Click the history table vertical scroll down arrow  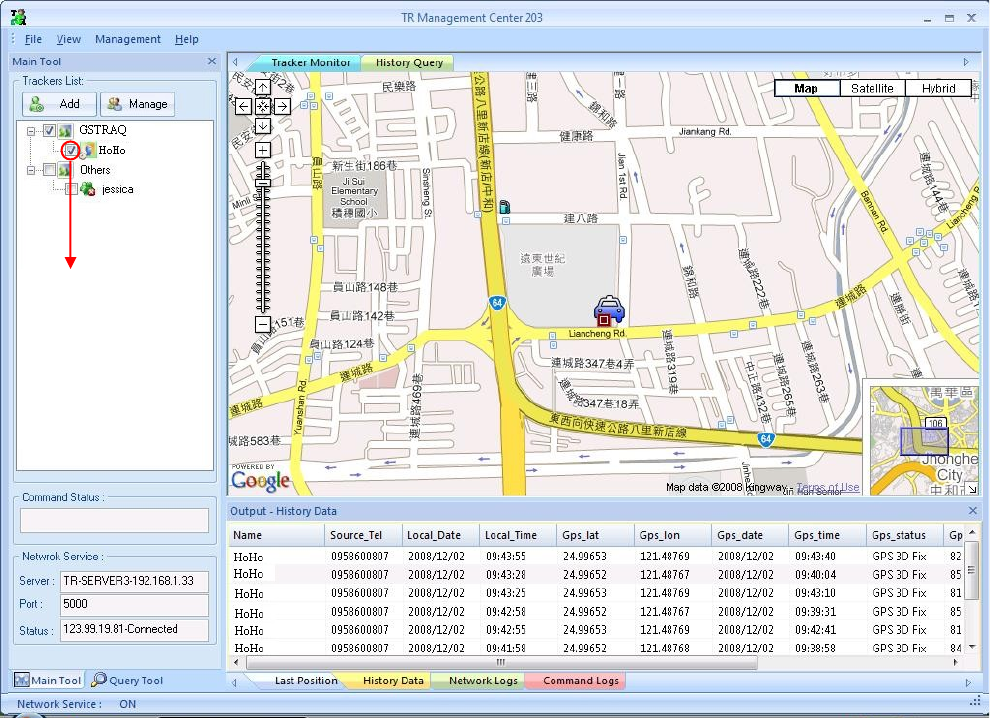pos(972,647)
